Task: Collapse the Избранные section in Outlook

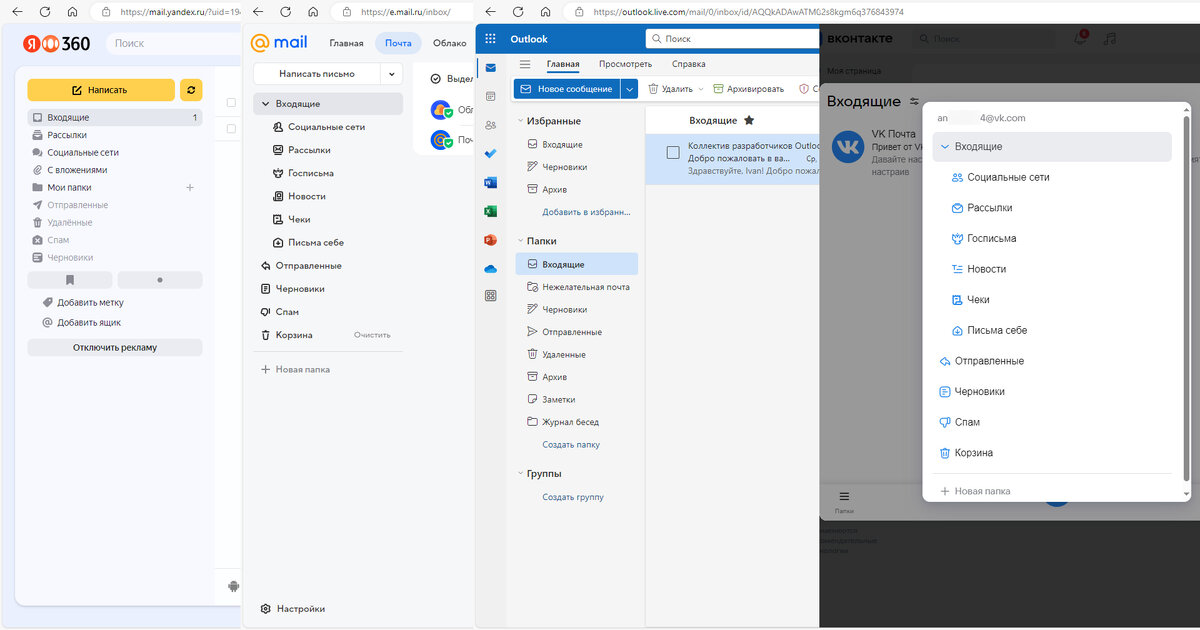Action: click(520, 121)
